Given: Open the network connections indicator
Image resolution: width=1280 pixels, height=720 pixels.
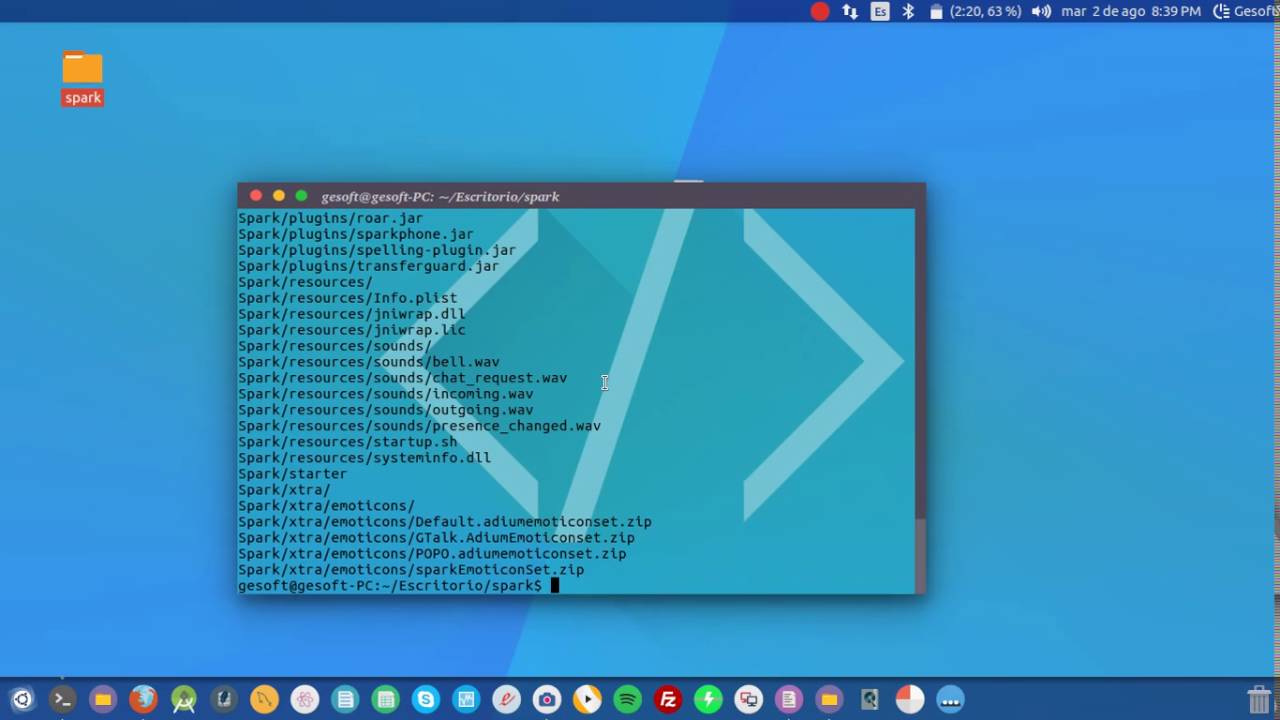Looking at the screenshot, I should [850, 11].
